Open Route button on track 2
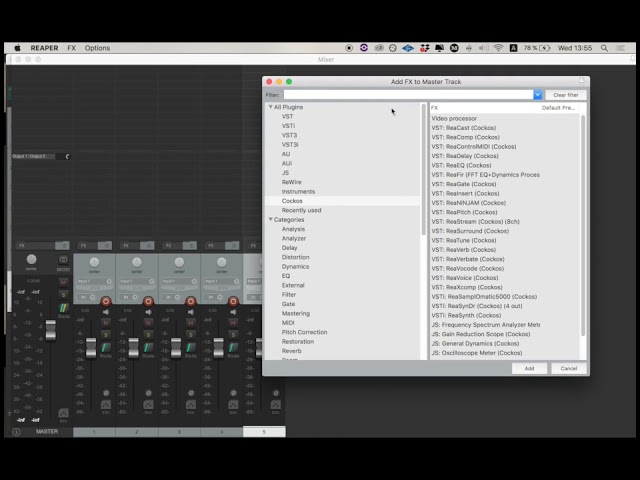The height and width of the screenshot is (480, 640). pyautogui.click(x=148, y=349)
